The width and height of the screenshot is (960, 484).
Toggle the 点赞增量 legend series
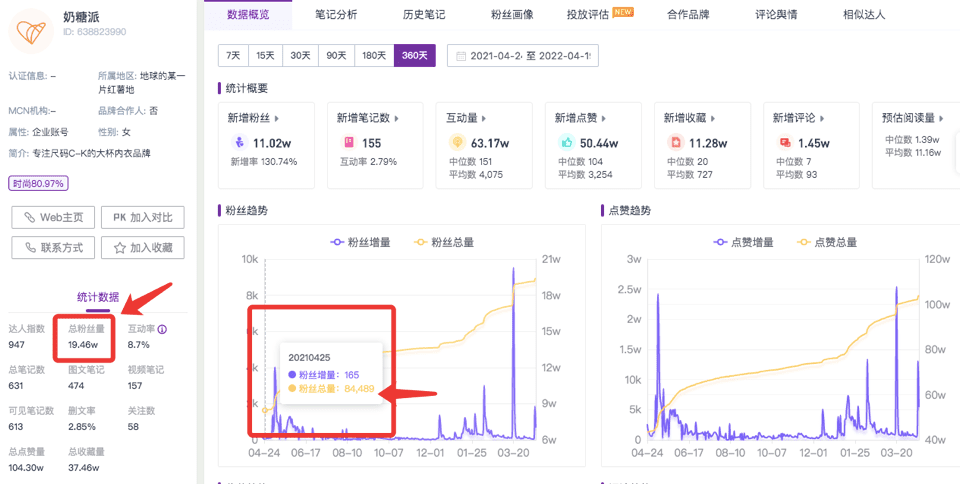tap(743, 242)
